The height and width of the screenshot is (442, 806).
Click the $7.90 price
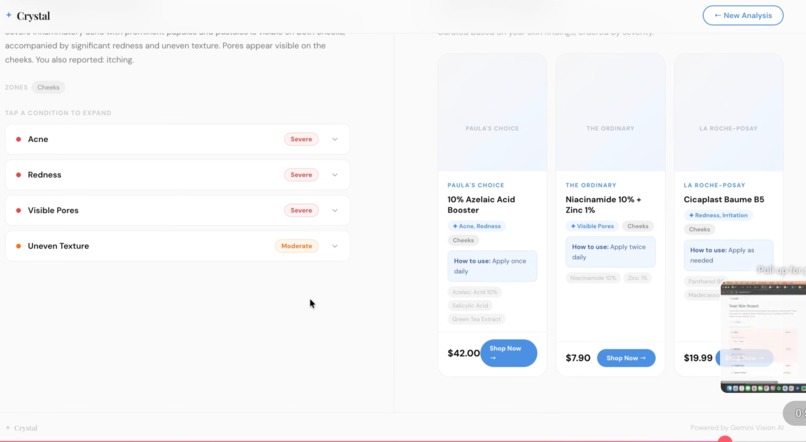(578, 358)
